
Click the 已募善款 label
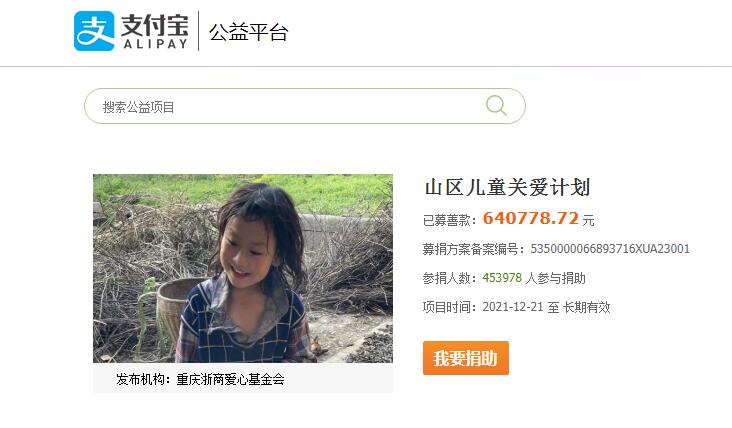click(447, 220)
